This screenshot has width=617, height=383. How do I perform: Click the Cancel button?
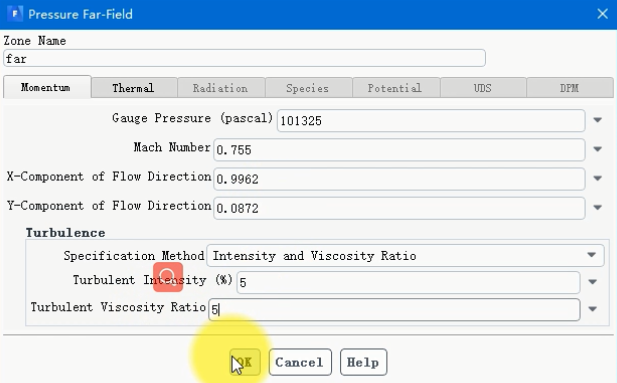[300, 362]
